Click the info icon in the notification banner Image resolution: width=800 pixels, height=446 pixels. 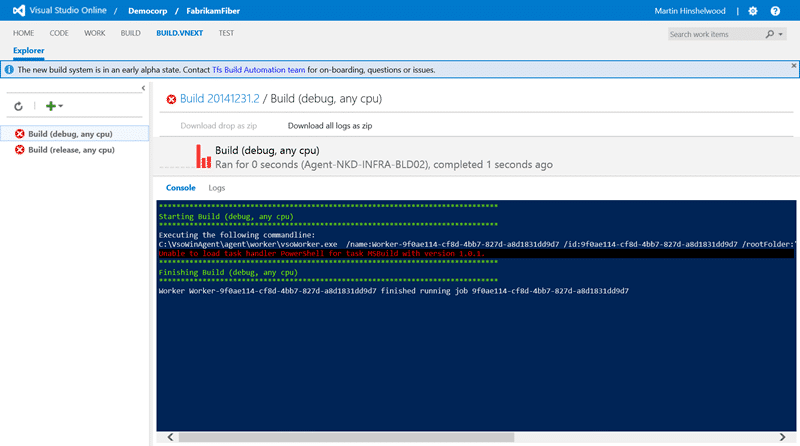click(x=9, y=69)
